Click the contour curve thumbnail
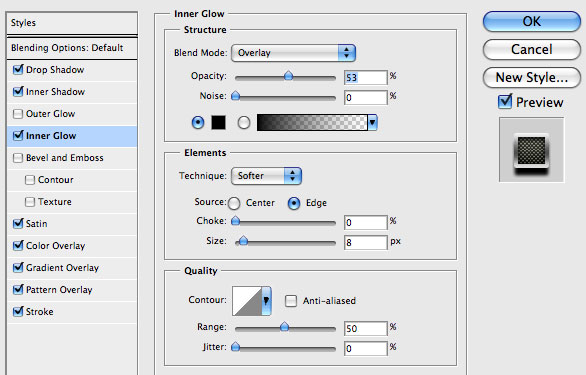The height and width of the screenshot is (375, 586). click(247, 301)
